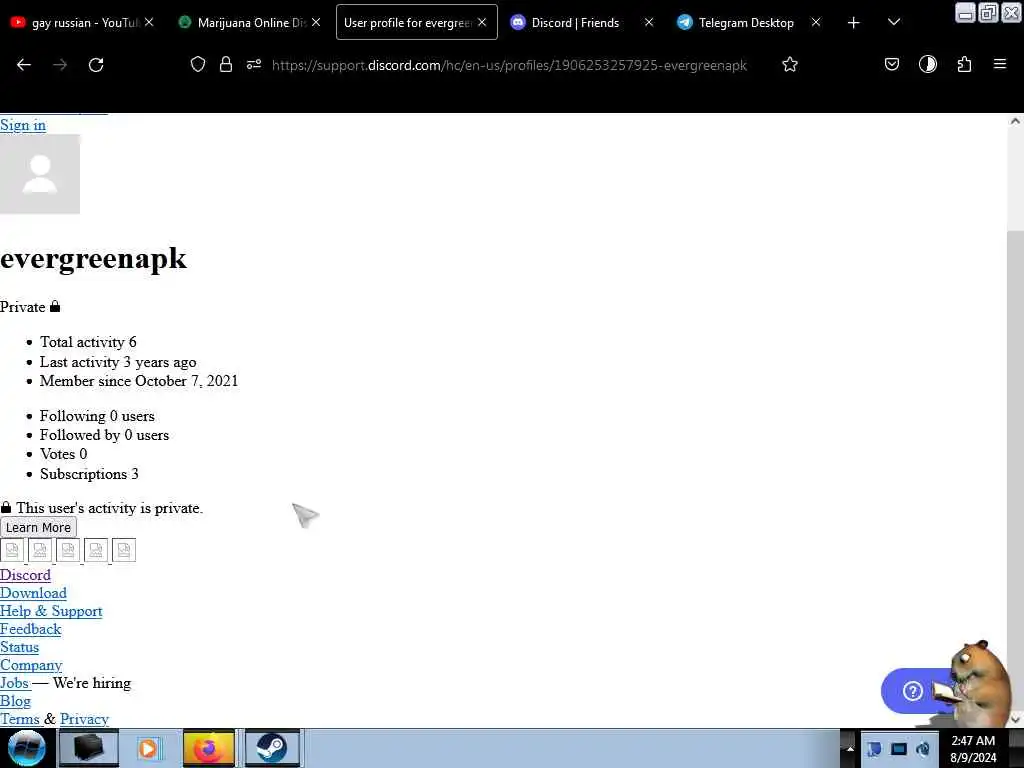Click the address bar URL field
The height and width of the screenshot is (768, 1024).
(x=509, y=65)
